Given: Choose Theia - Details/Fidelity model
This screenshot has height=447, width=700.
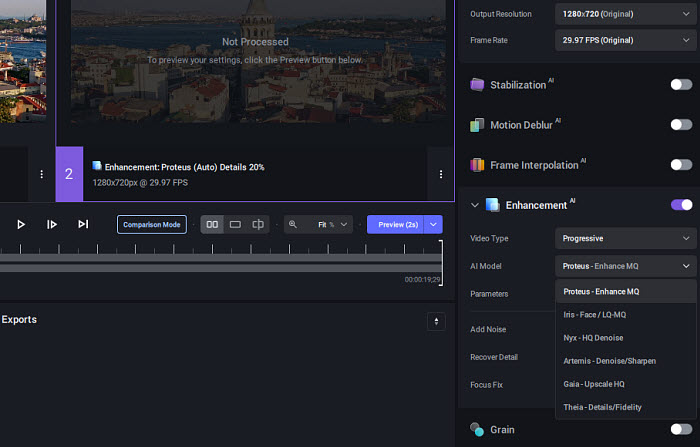Looking at the screenshot, I should click(625, 407).
